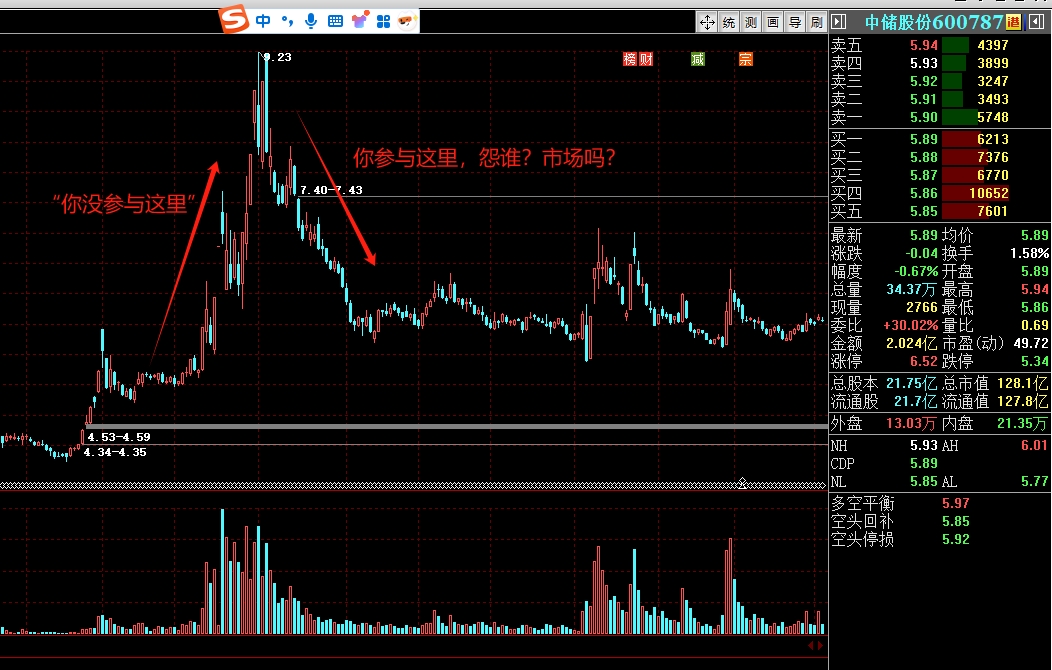
Task: Select the 卖一 ask row at 5.90
Action: tap(939, 117)
